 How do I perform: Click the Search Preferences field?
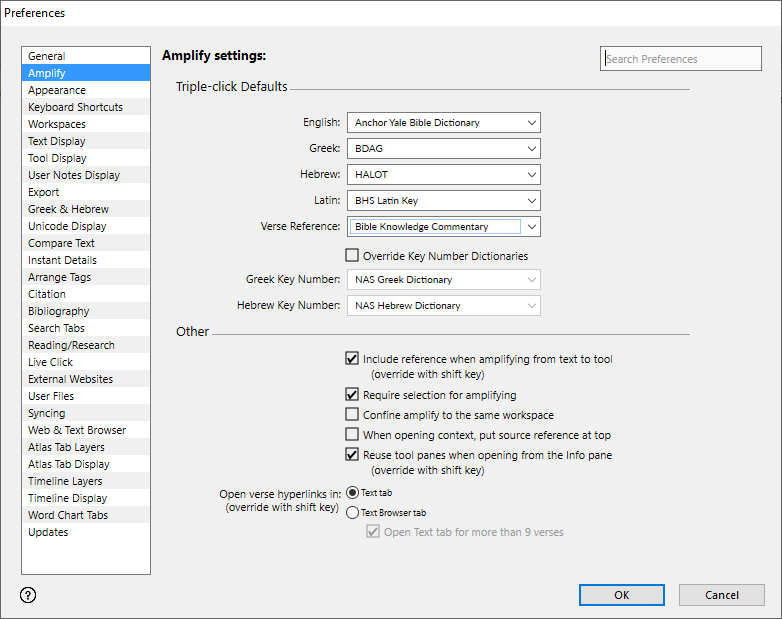click(x=680, y=59)
